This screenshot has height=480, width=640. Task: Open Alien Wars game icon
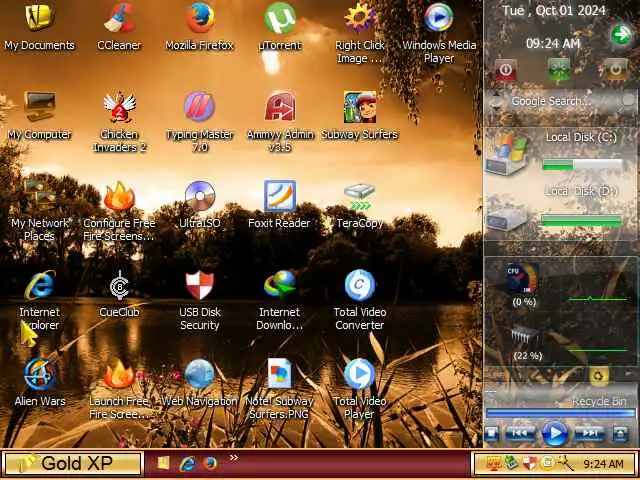tap(40, 374)
